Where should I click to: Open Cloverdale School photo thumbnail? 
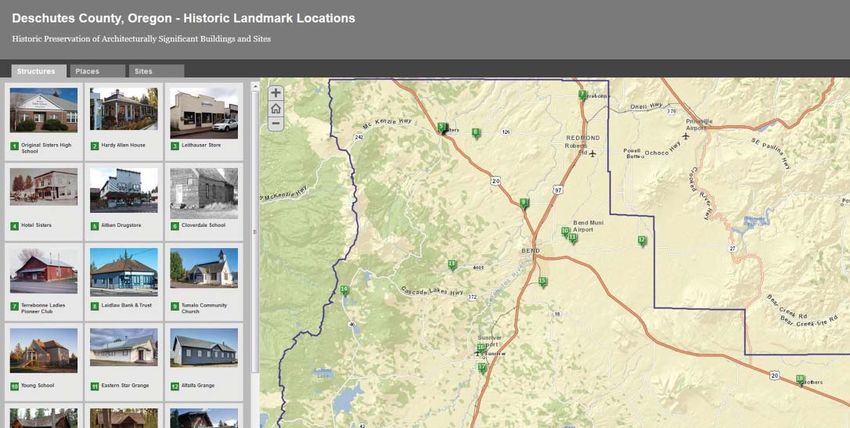tap(204, 193)
